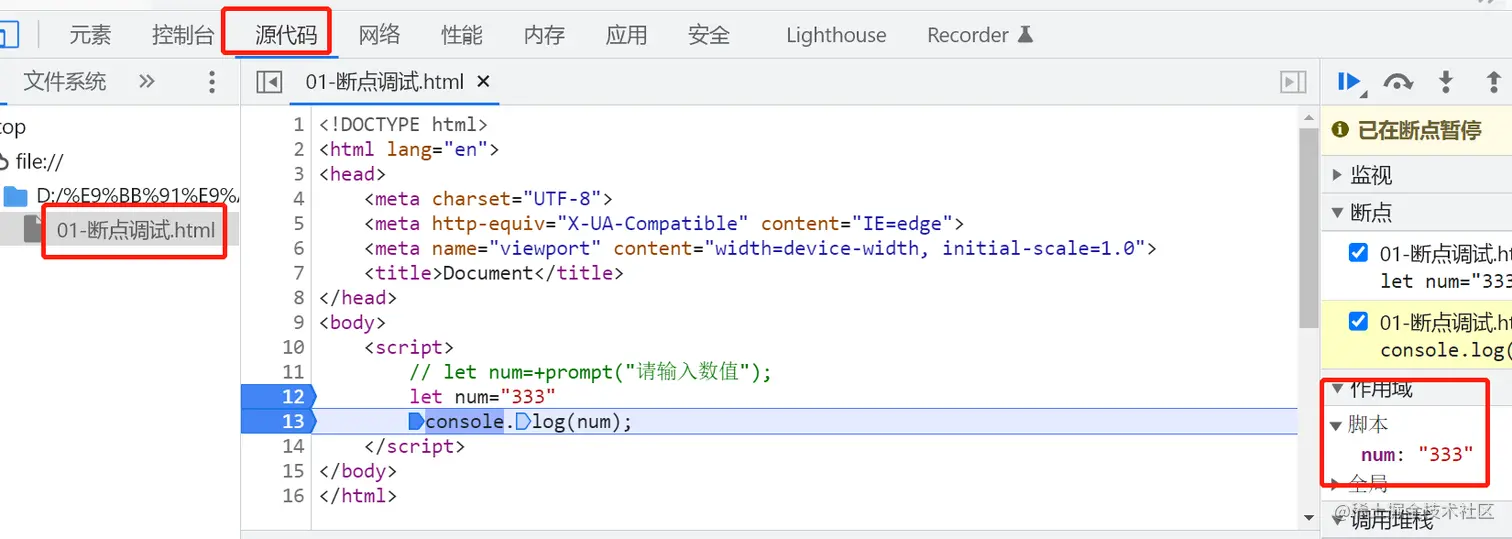Select the 文件系统 Filesystem navigator tab
This screenshot has height=539, width=1512.
point(64,82)
